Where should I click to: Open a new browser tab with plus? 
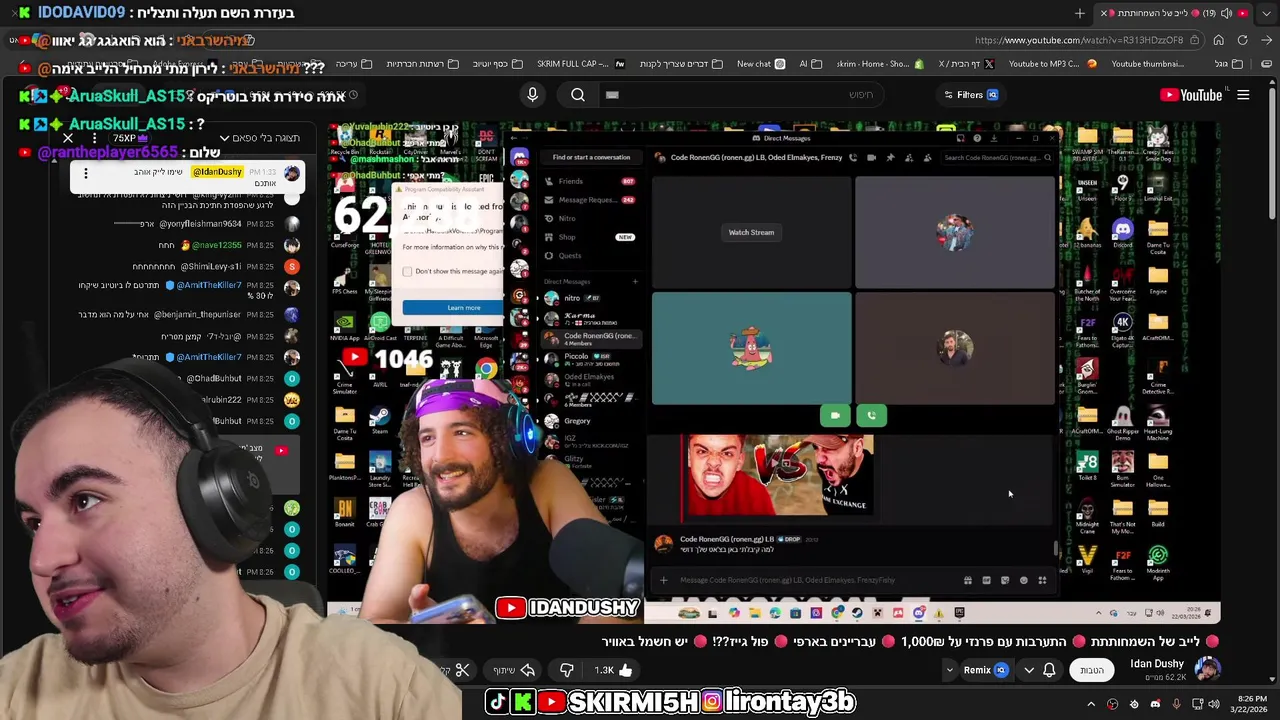(x=1079, y=13)
